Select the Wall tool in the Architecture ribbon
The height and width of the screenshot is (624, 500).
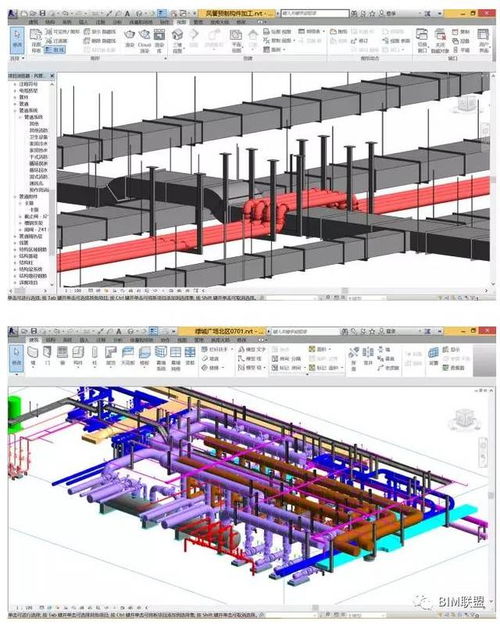[32, 355]
